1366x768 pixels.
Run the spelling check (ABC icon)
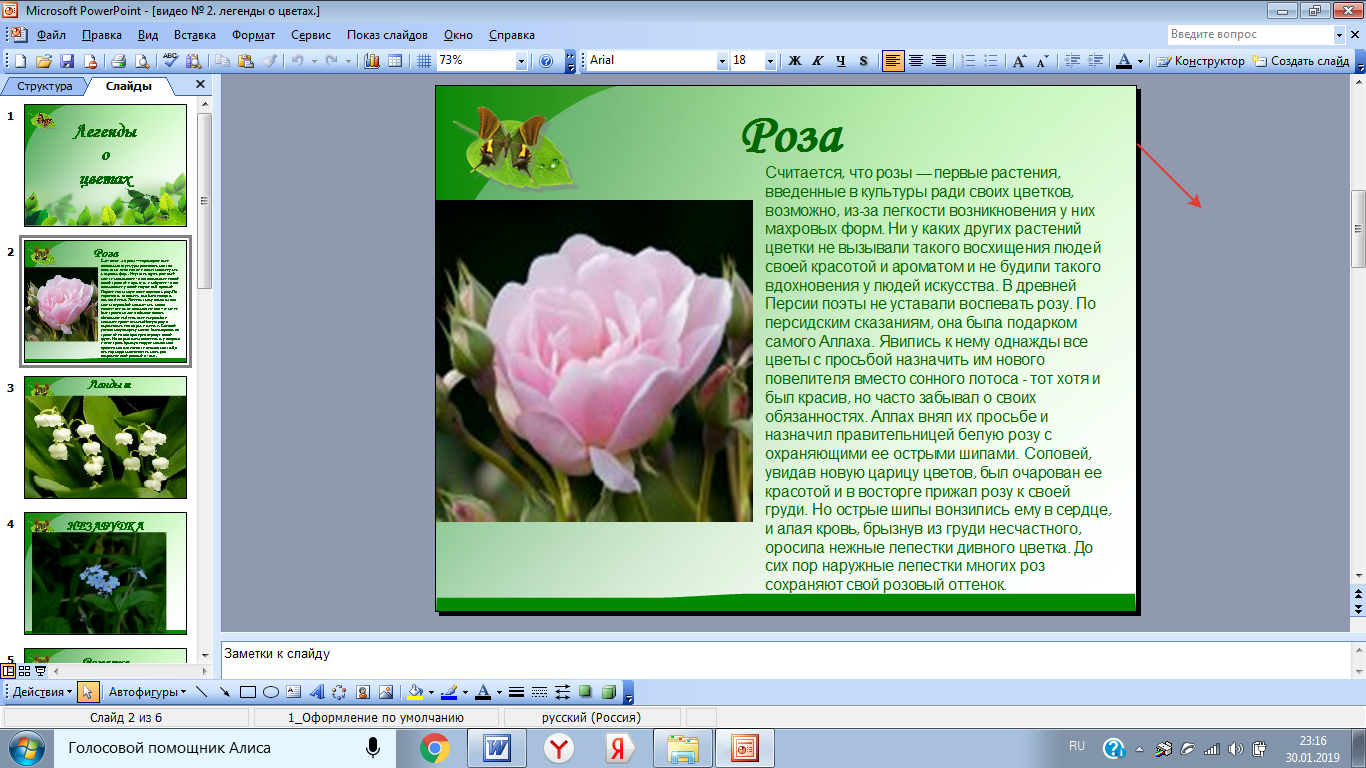[170, 61]
